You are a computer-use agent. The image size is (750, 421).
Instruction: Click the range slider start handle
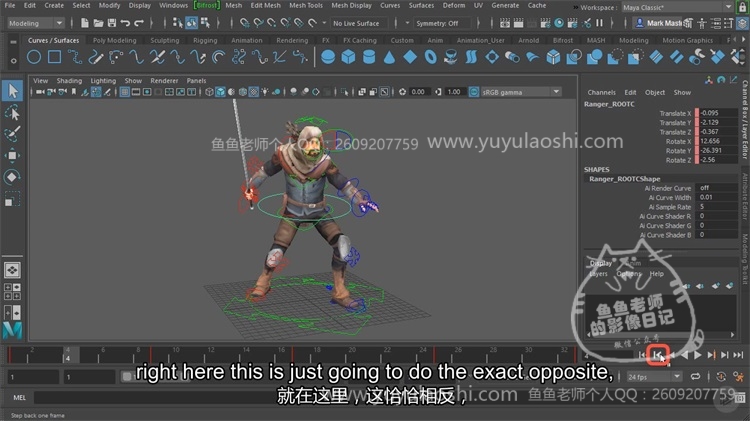coord(126,377)
